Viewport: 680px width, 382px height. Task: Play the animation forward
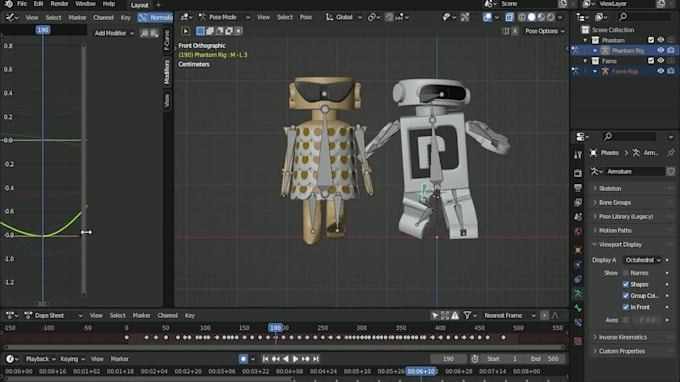click(296, 359)
